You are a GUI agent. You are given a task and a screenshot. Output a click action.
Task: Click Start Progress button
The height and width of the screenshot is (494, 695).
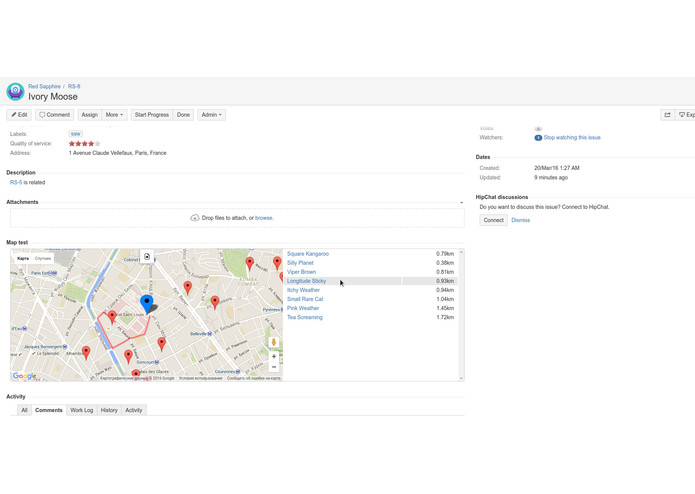152,115
